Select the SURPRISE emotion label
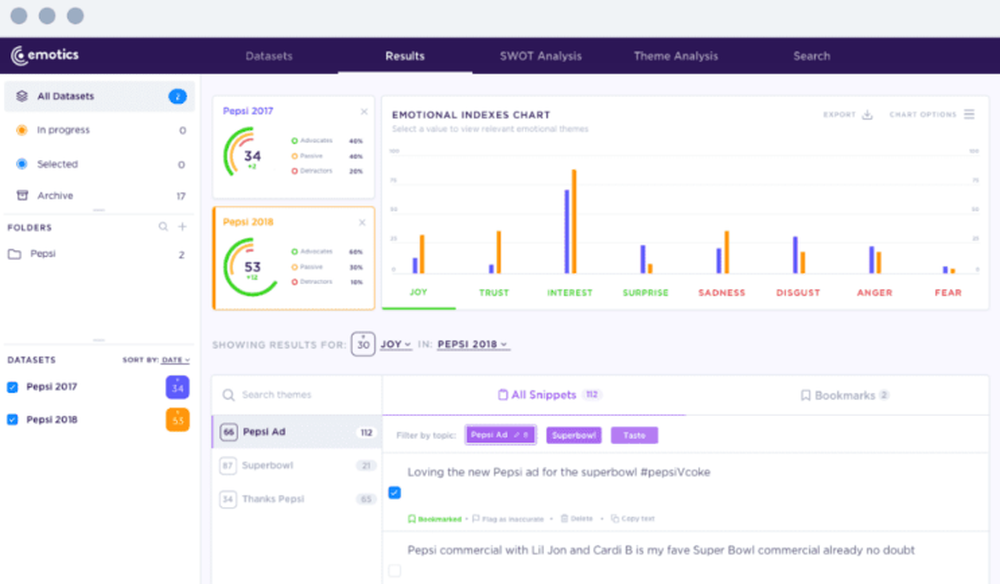This screenshot has height=584, width=1000. 645,293
